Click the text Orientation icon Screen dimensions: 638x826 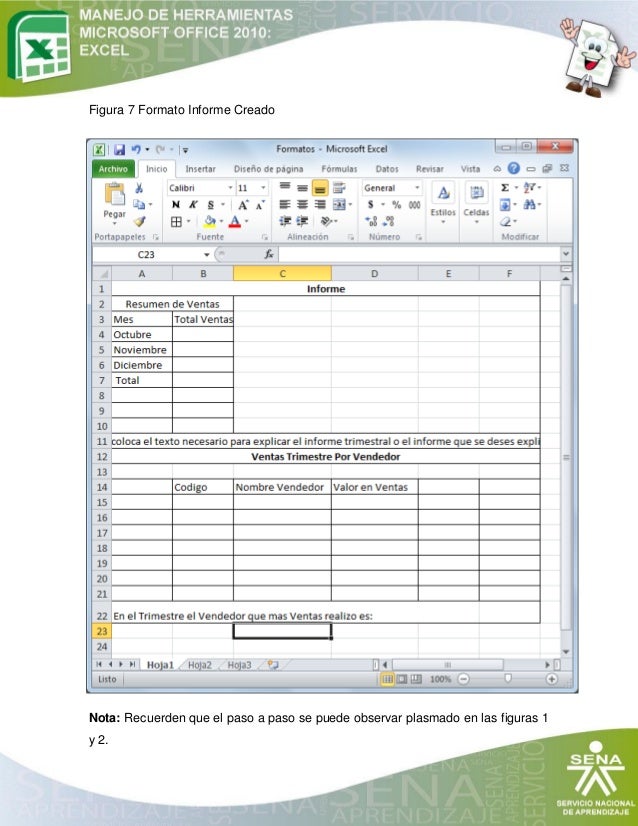[x=327, y=221]
